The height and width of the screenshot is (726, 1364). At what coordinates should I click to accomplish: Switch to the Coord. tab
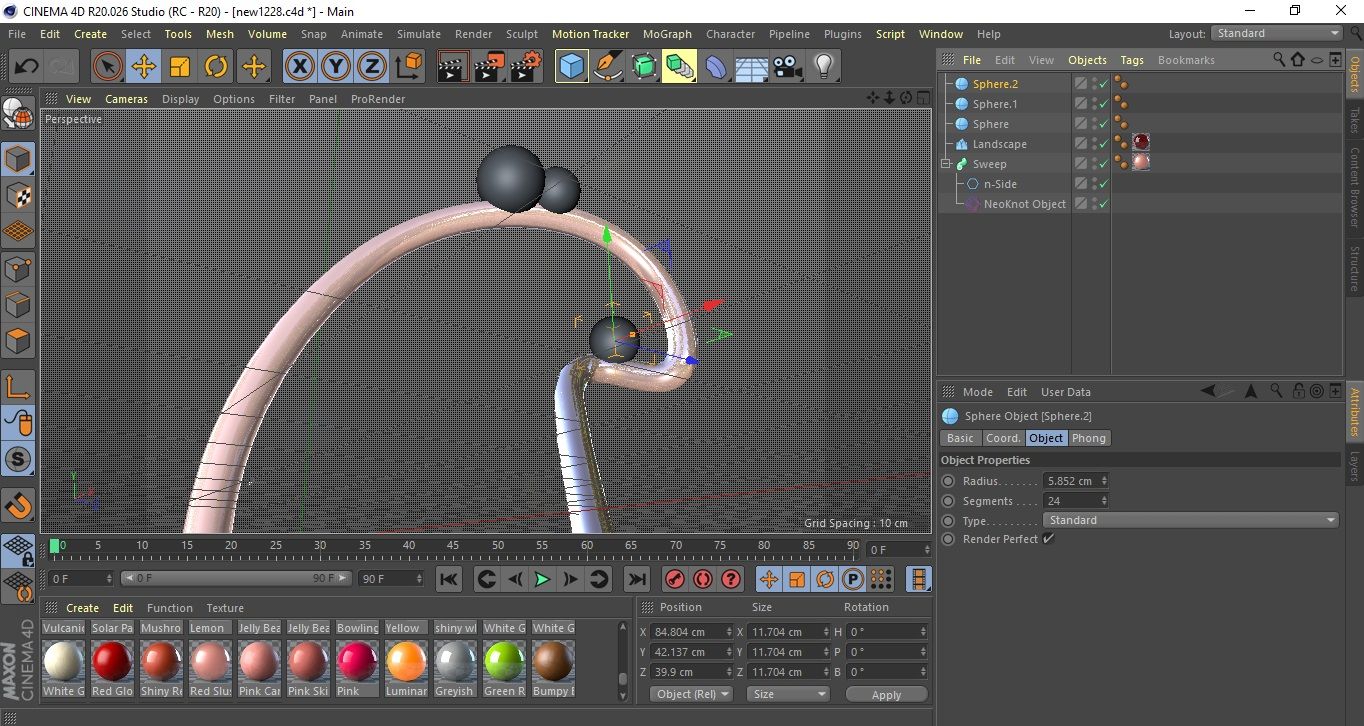[1002, 438]
